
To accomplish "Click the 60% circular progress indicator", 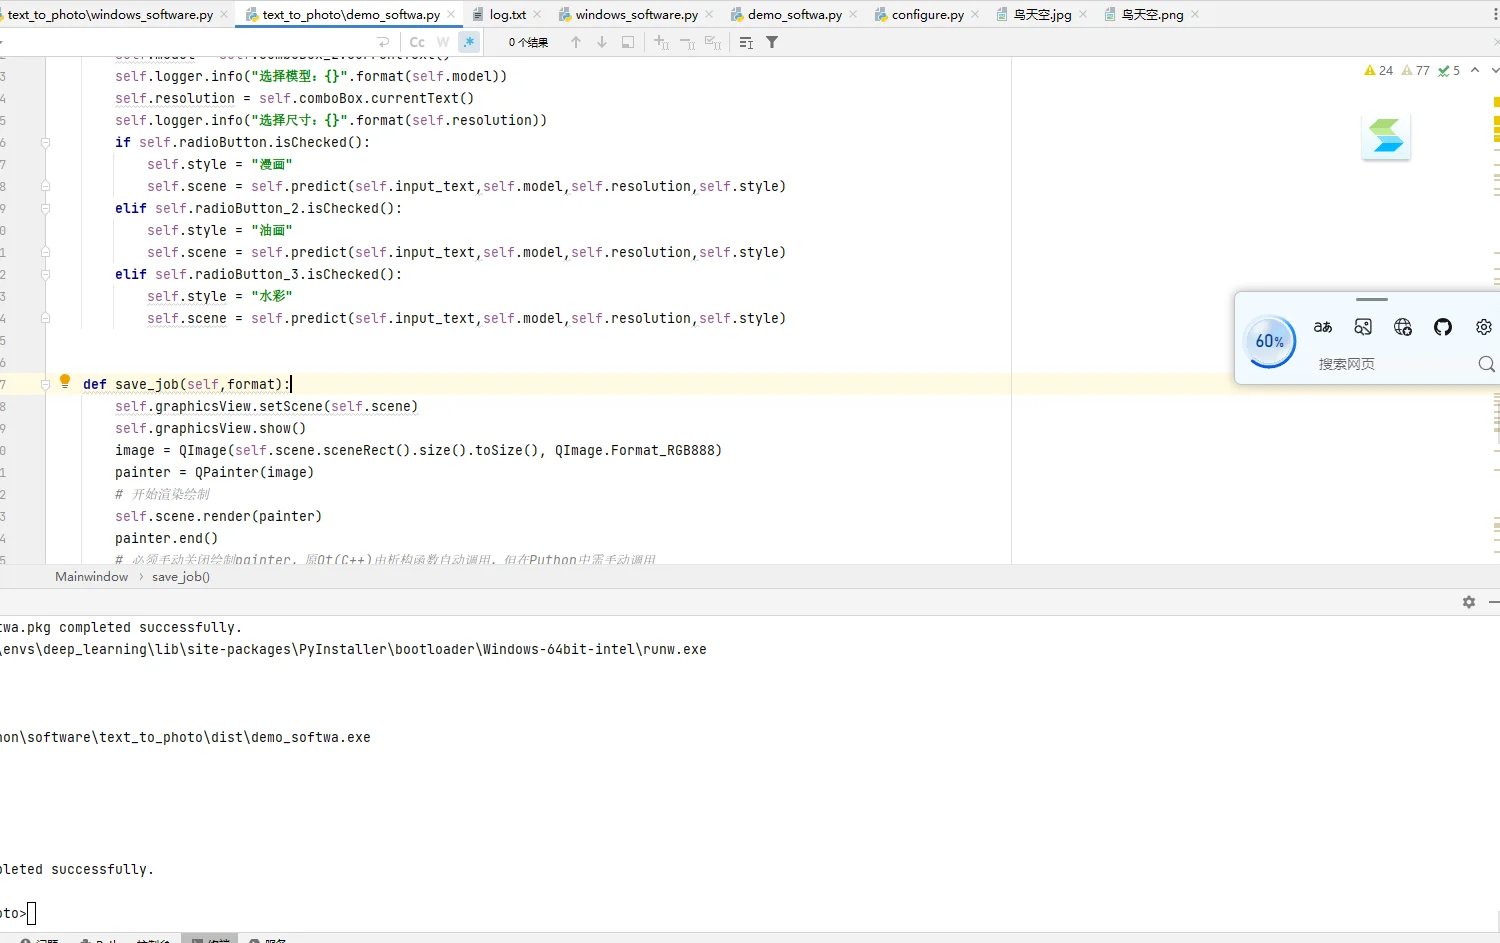I will tap(1270, 341).
